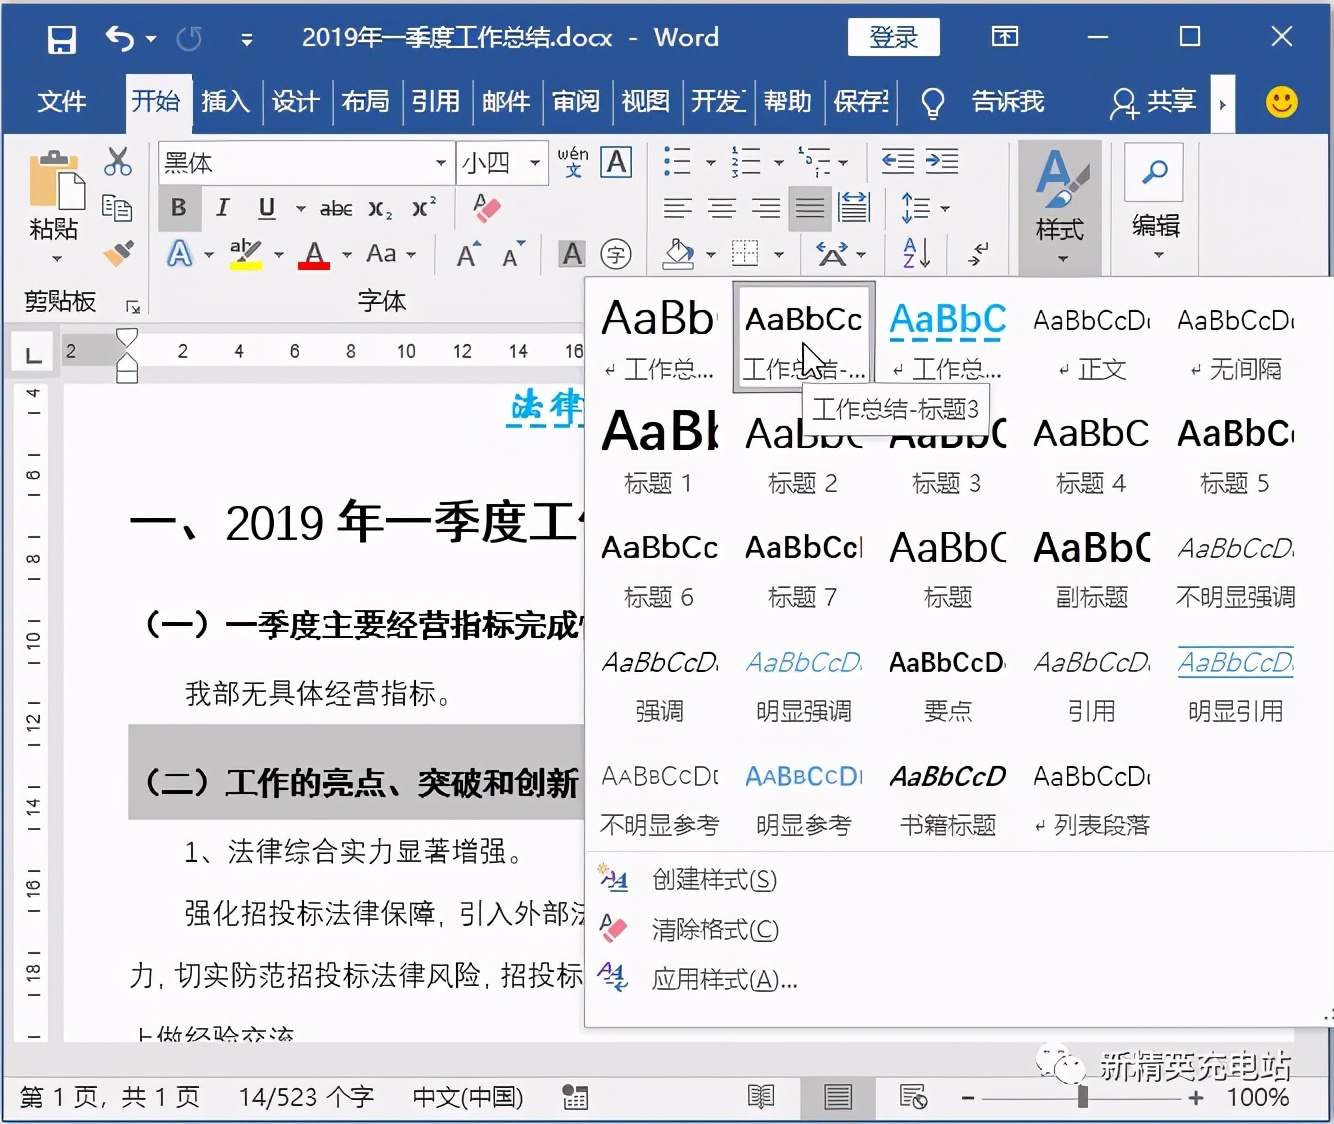Apply bullet list formatting
This screenshot has height=1124, width=1334.
click(678, 162)
